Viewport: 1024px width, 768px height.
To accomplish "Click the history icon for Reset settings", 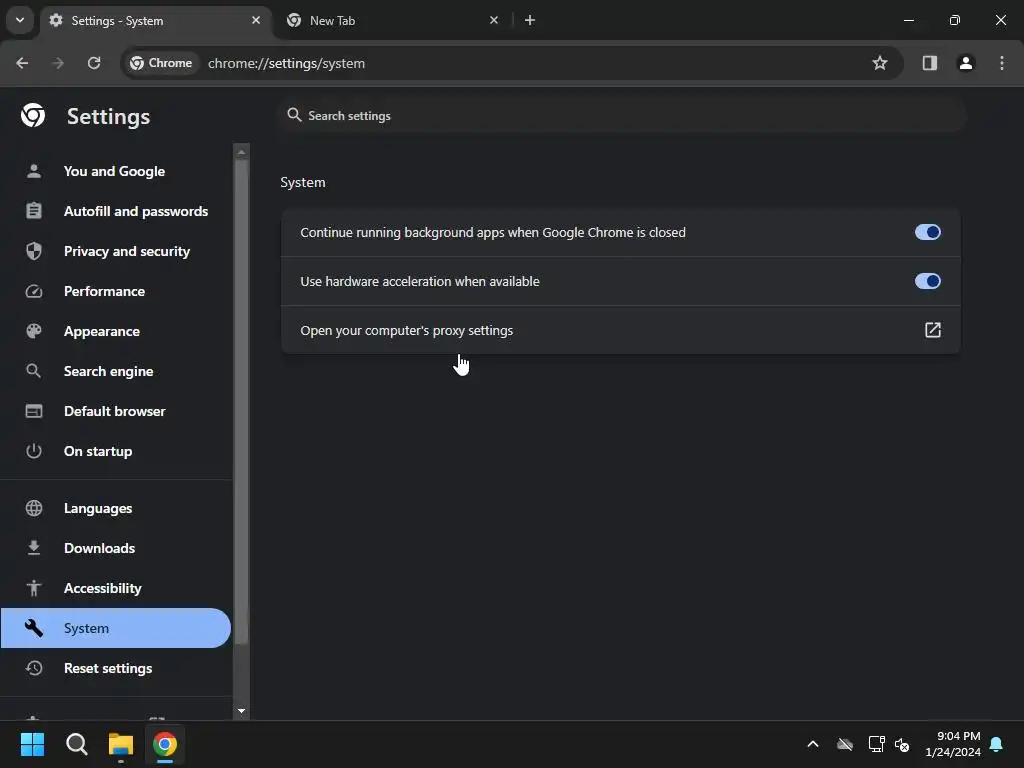I will (34, 668).
